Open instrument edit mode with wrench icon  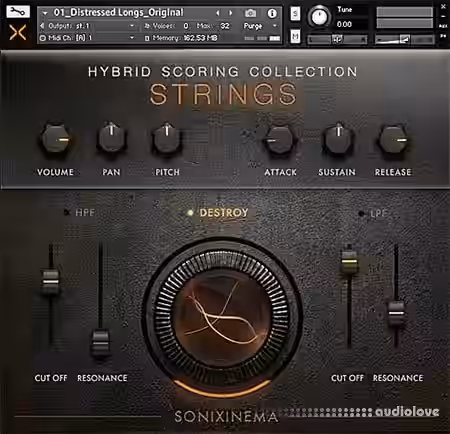(x=18, y=12)
